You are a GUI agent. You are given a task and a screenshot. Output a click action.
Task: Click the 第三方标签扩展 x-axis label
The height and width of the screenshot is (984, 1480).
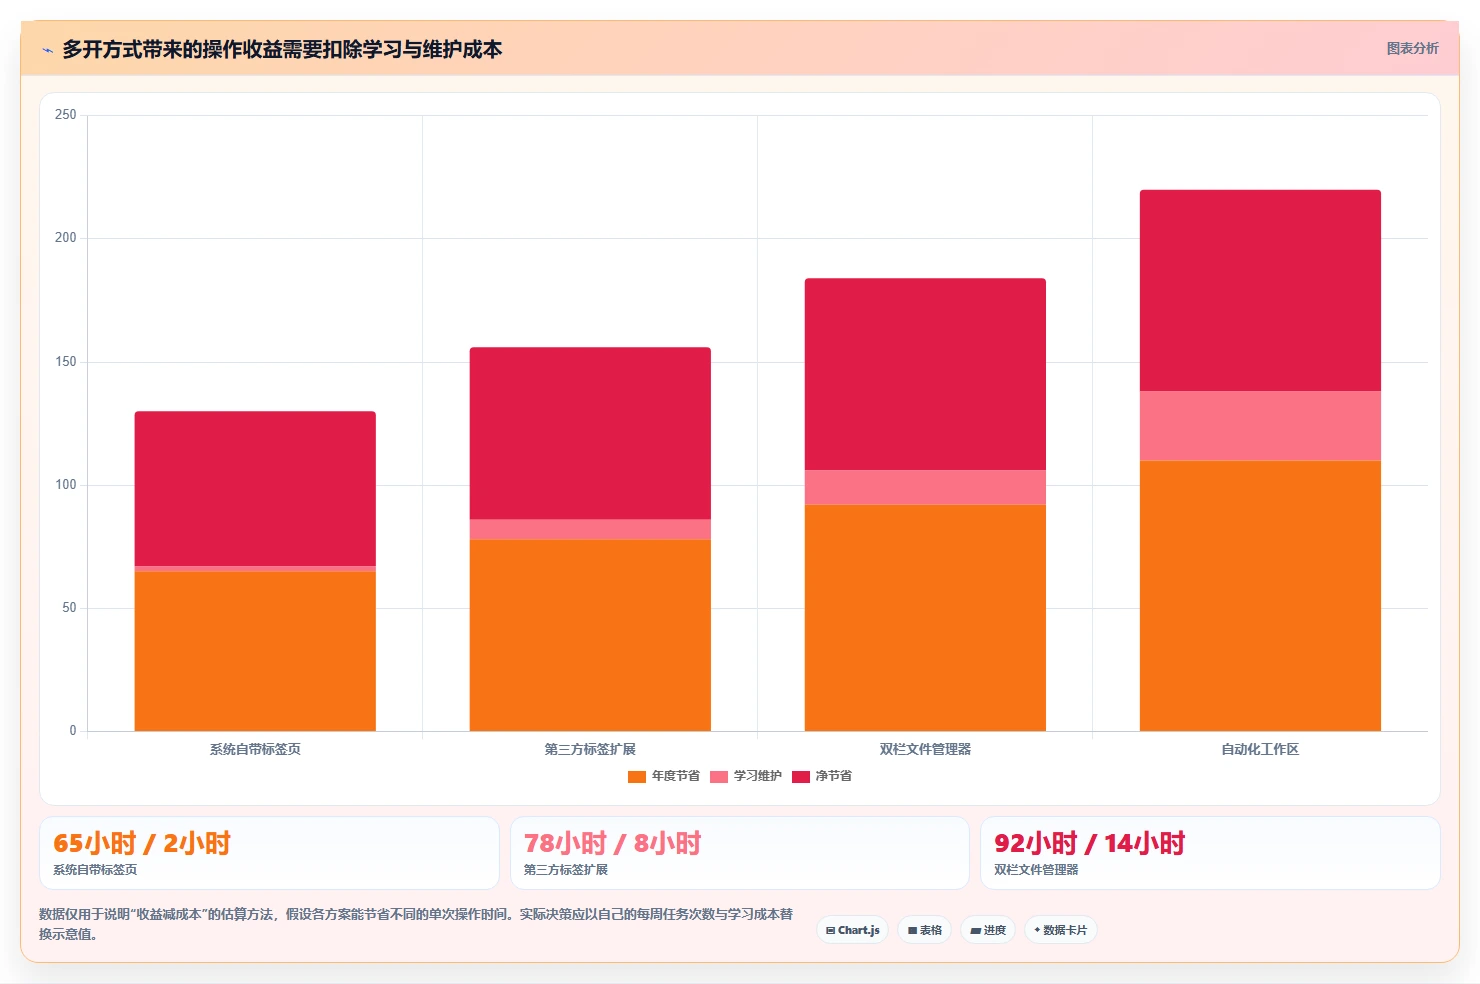[590, 749]
